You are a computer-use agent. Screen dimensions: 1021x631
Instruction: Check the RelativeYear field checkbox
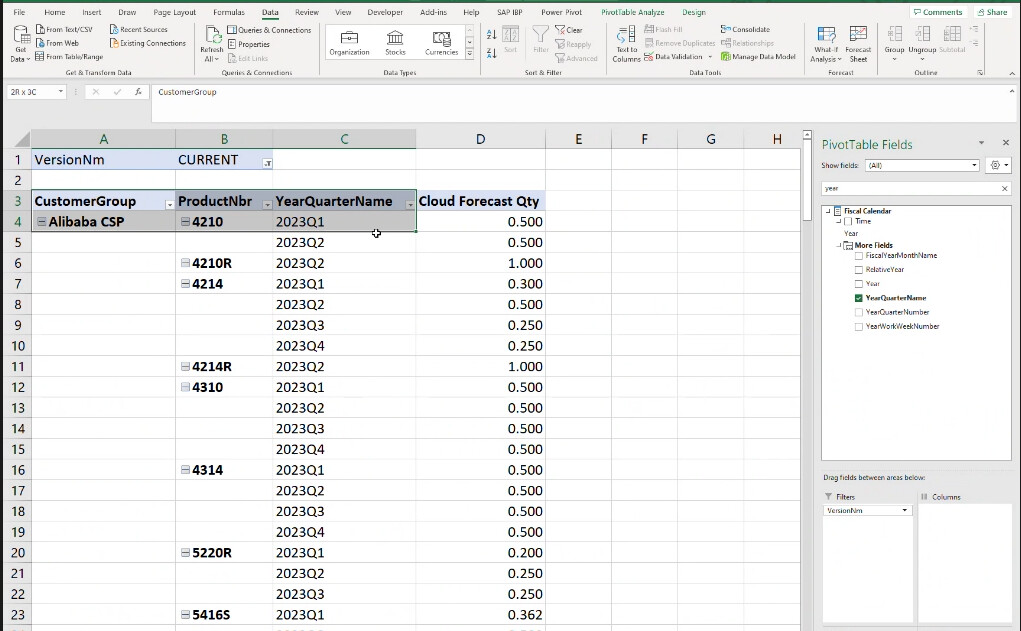857,269
